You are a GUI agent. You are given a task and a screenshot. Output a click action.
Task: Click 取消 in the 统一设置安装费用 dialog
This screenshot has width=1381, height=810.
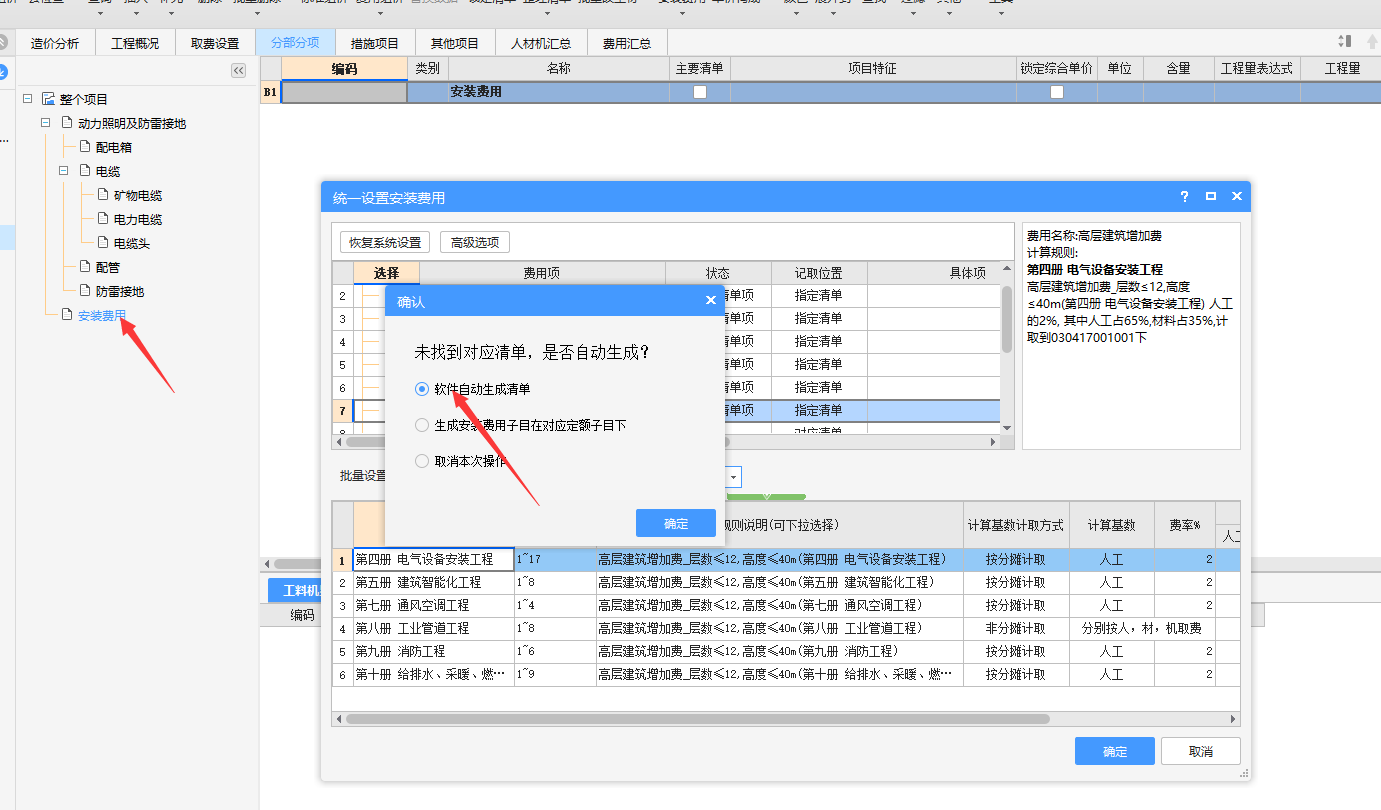click(x=1201, y=751)
